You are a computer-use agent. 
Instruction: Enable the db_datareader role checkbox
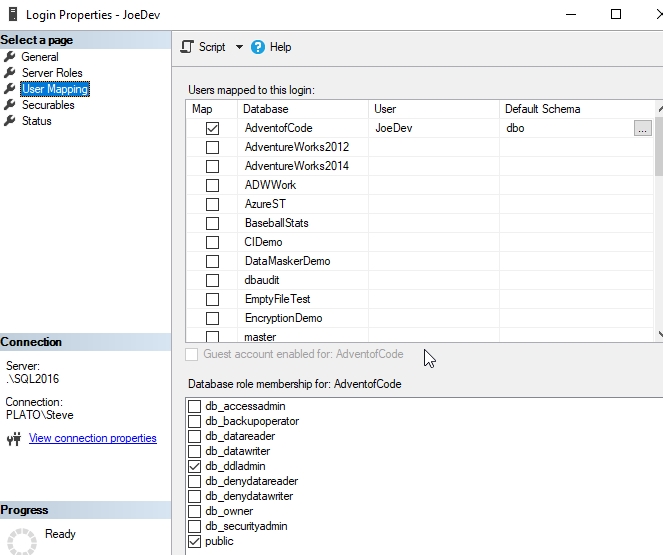(195, 436)
